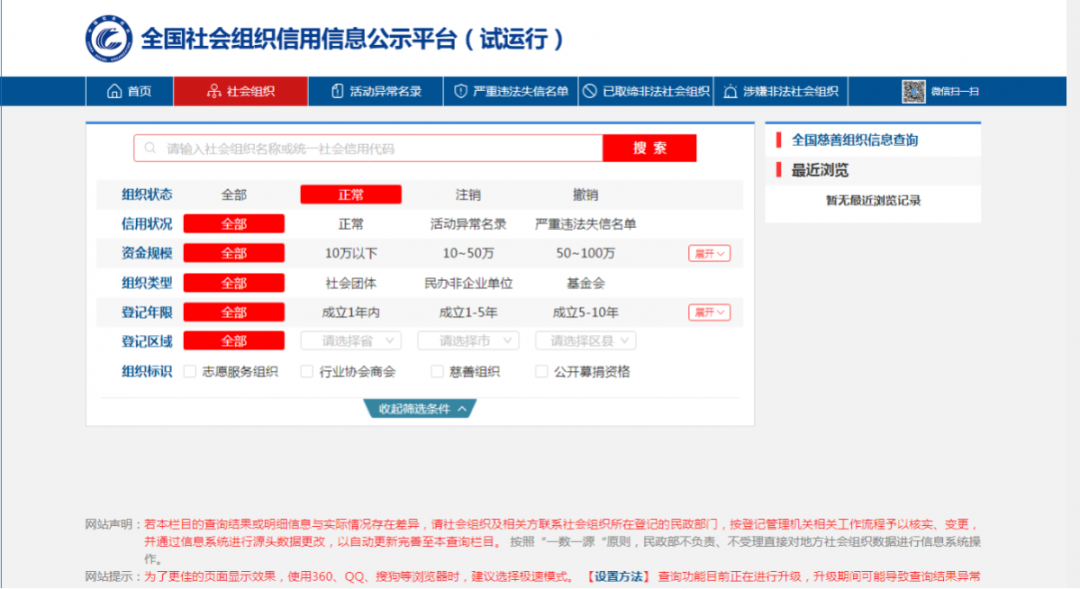Switch to the 严重违法失信名单 tab
The height and width of the screenshot is (589, 1080).
(x=512, y=92)
